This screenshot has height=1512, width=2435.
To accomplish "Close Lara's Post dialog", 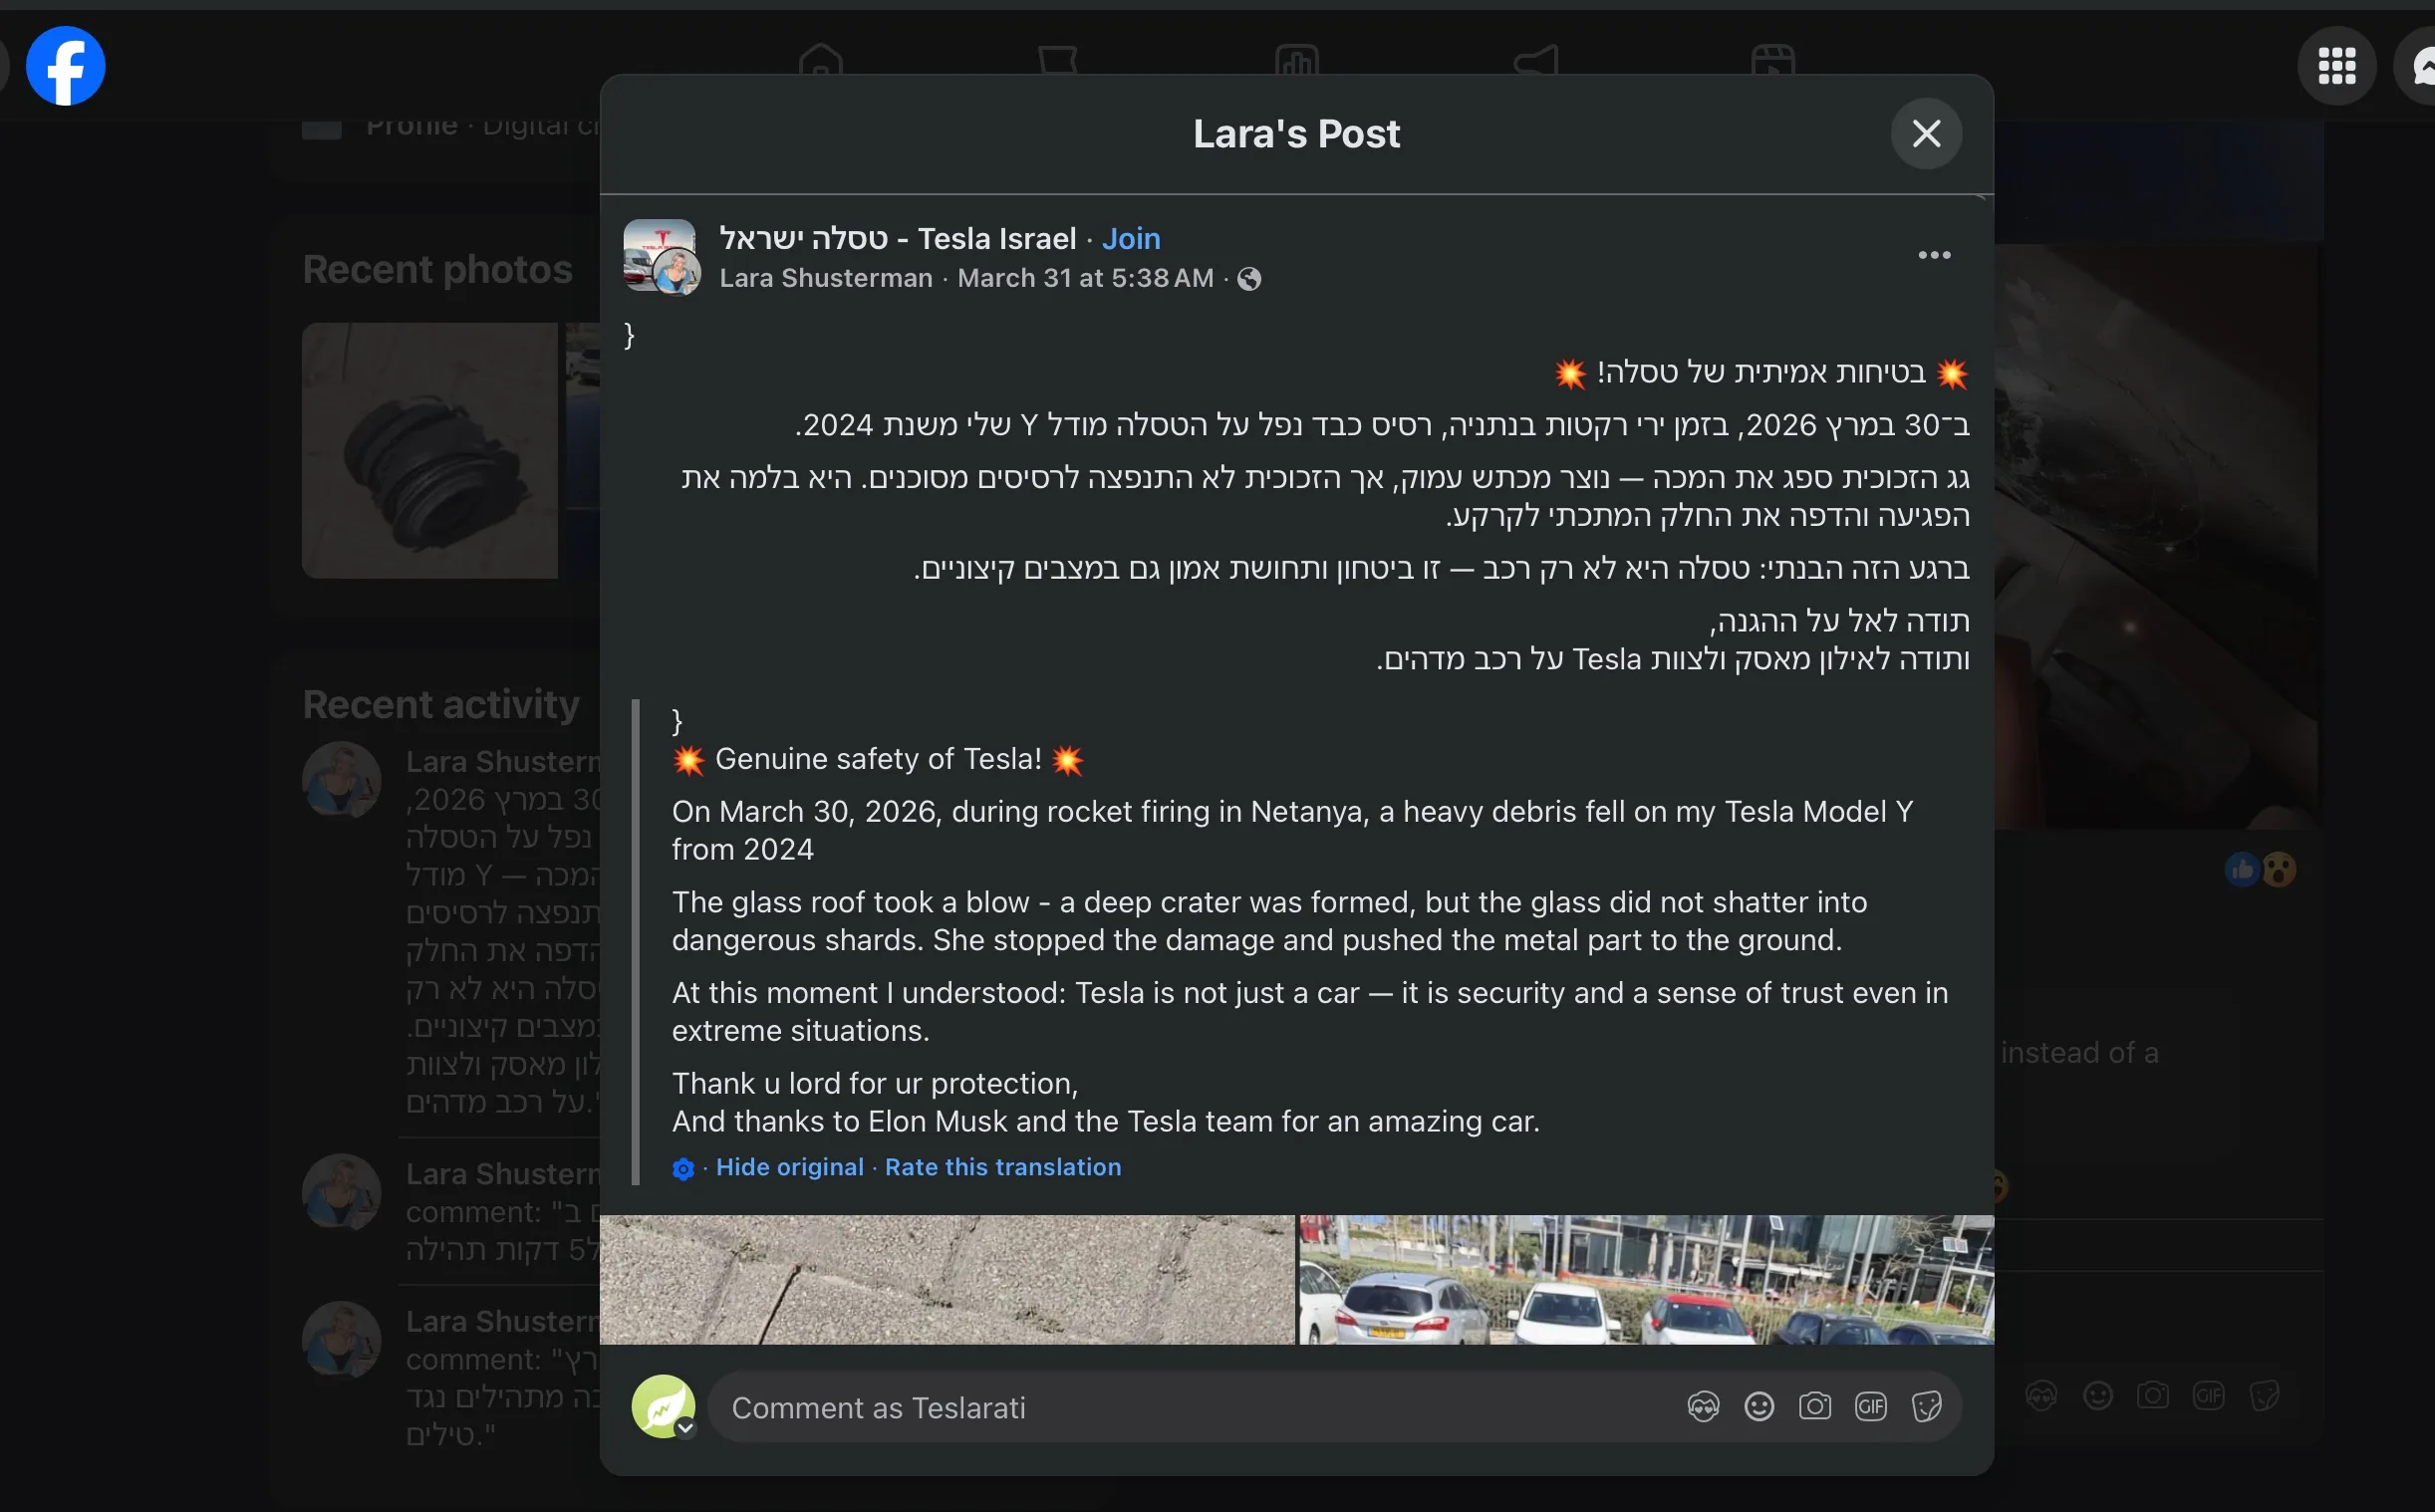I will 1925,134.
